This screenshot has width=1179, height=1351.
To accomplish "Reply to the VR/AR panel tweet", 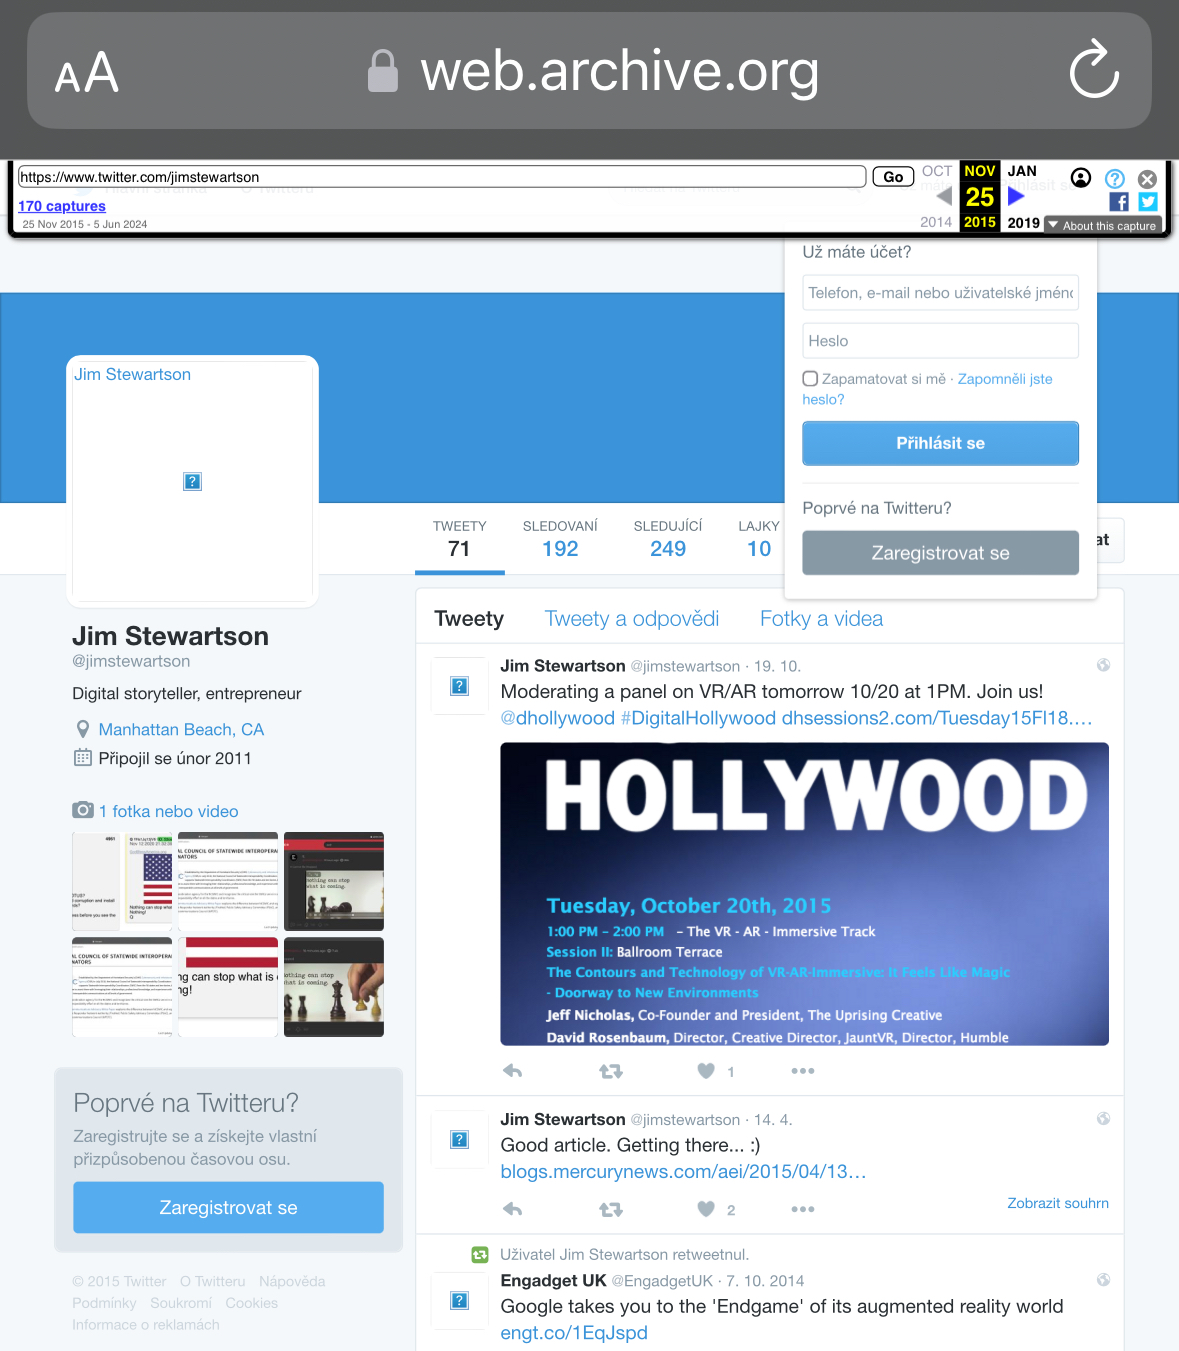I will pos(512,1071).
